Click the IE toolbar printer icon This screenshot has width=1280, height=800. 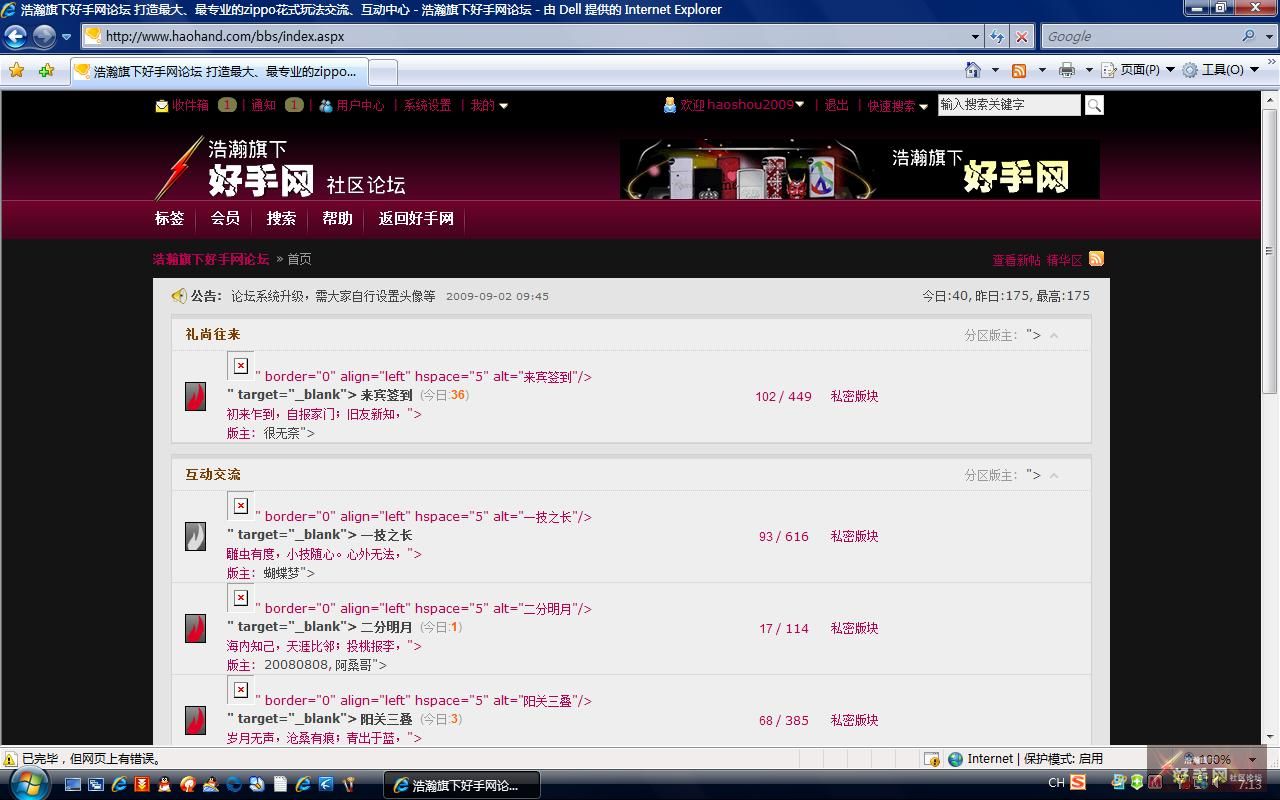(1067, 70)
